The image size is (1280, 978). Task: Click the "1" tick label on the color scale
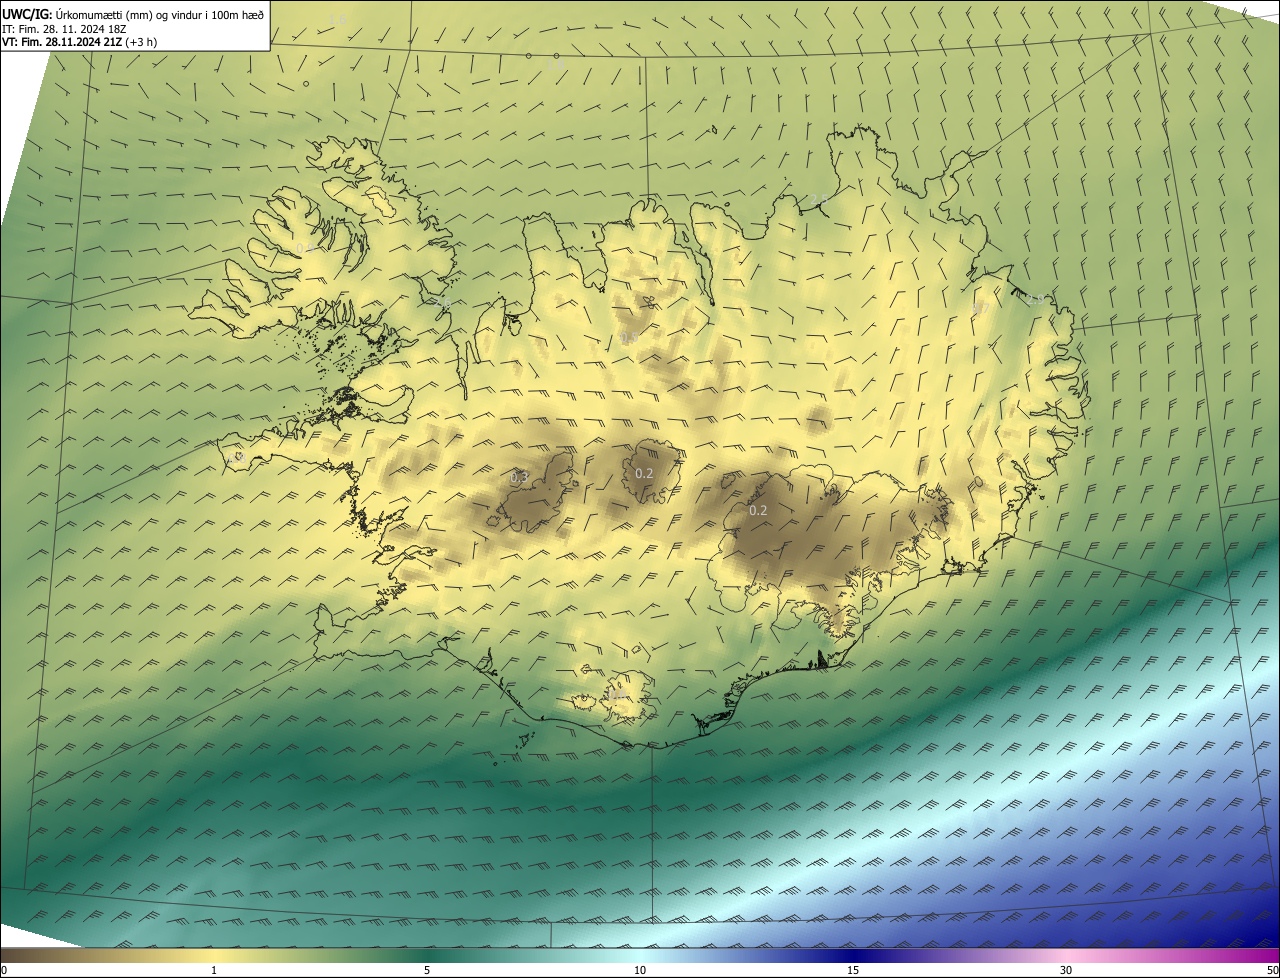point(214,971)
